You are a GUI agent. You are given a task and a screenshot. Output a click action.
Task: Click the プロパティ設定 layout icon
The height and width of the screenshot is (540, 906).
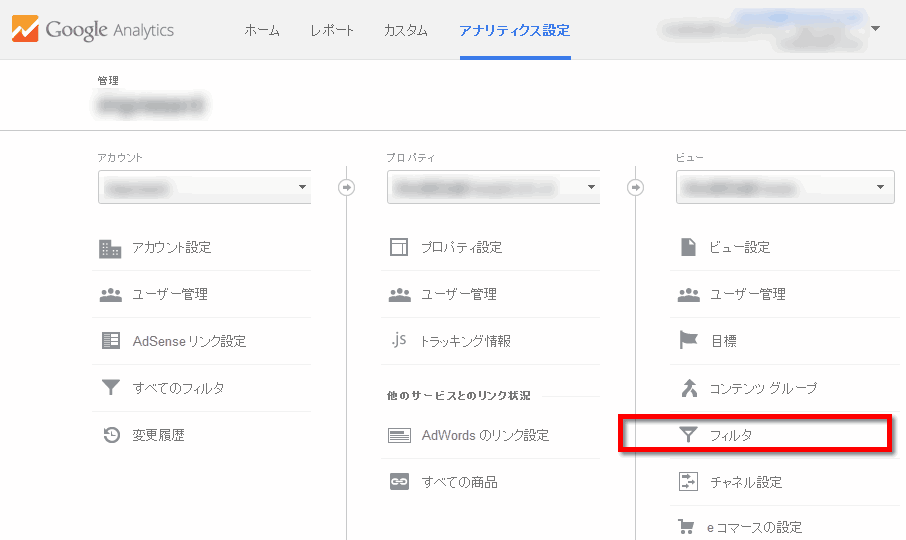click(399, 247)
